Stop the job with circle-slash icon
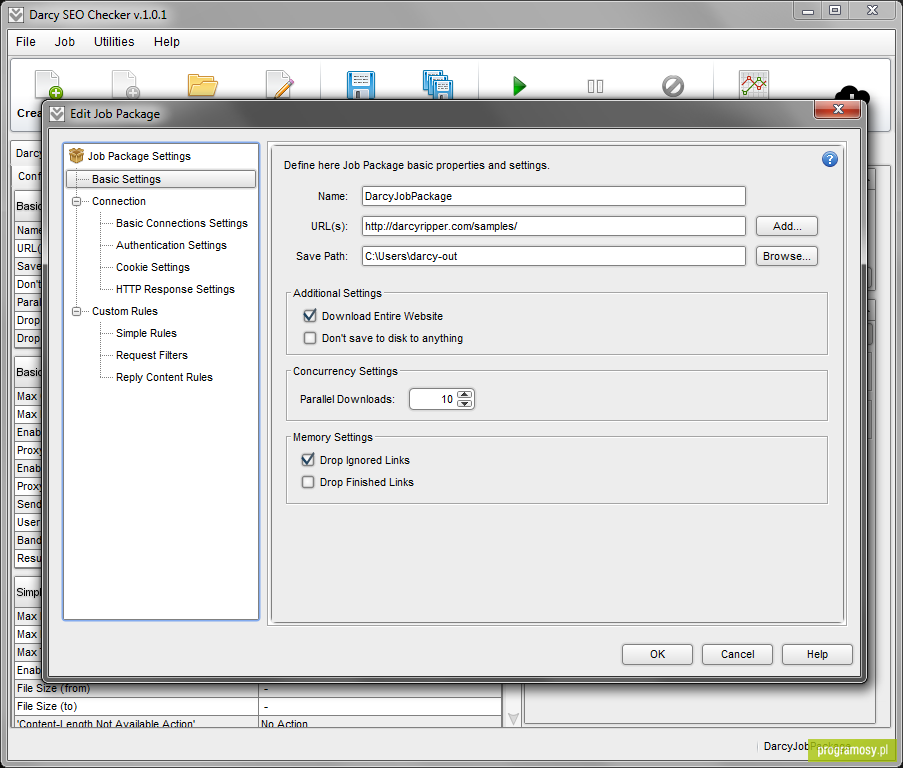 coord(673,86)
